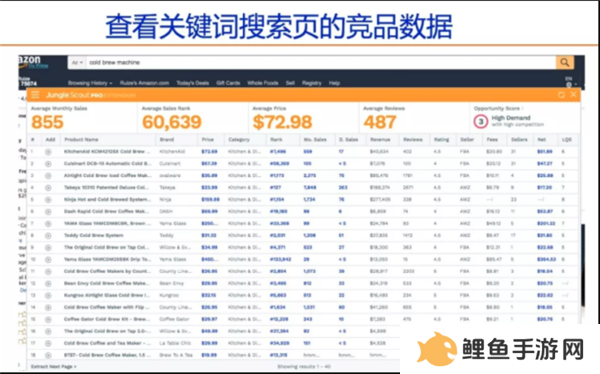Sort table by Brand column header

click(x=166, y=140)
